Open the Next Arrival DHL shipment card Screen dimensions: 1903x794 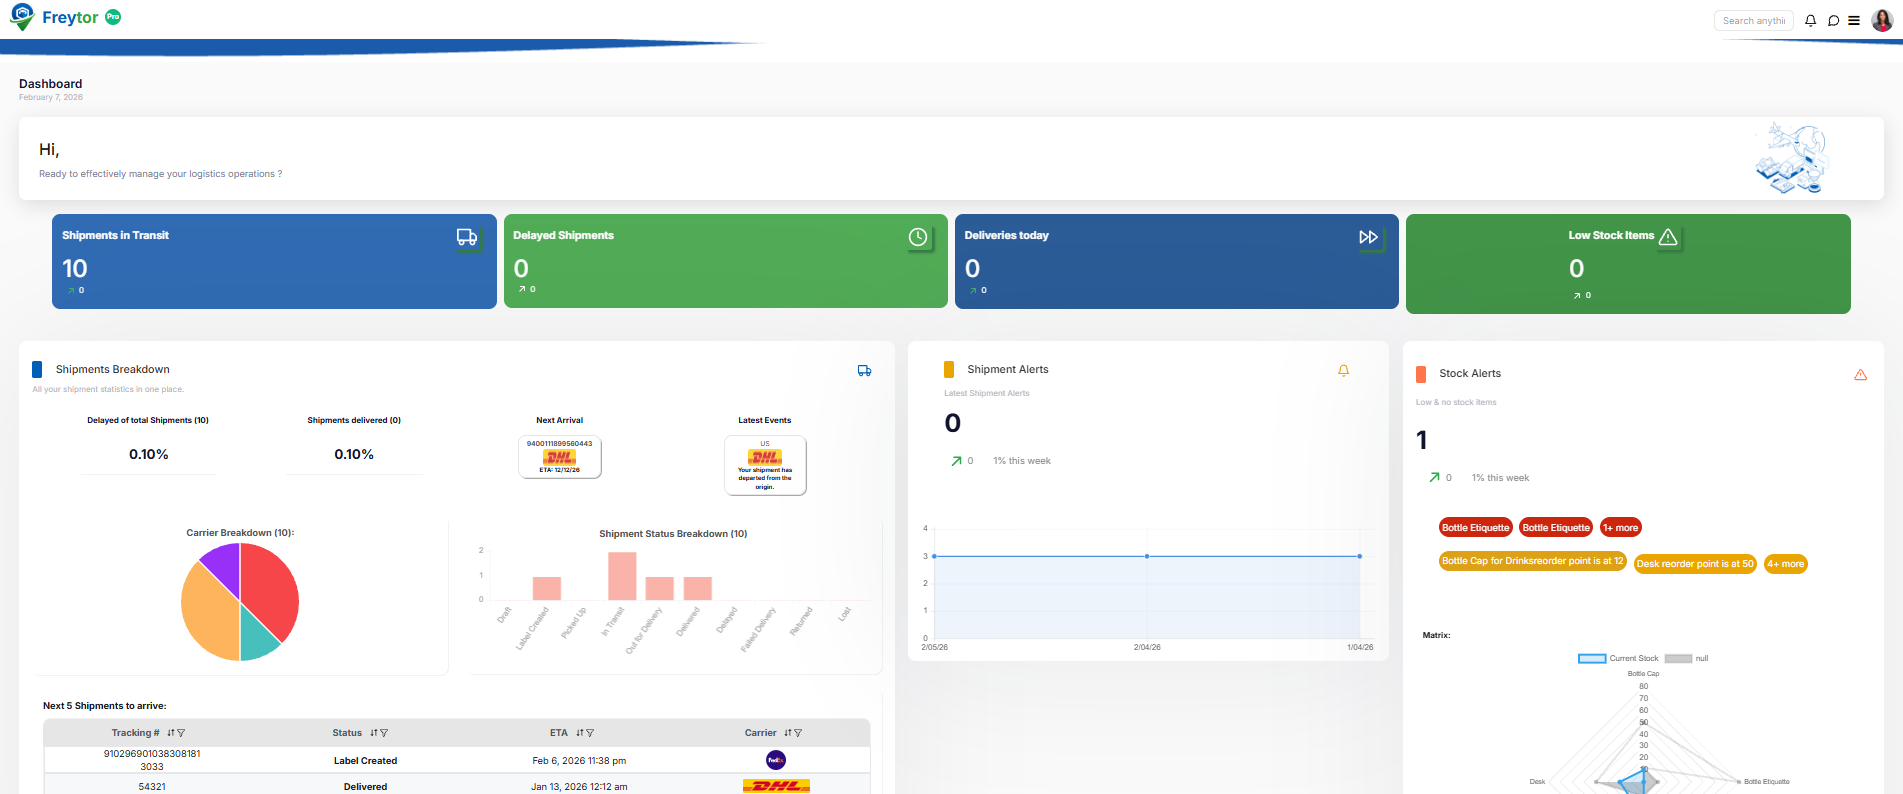[x=560, y=457]
